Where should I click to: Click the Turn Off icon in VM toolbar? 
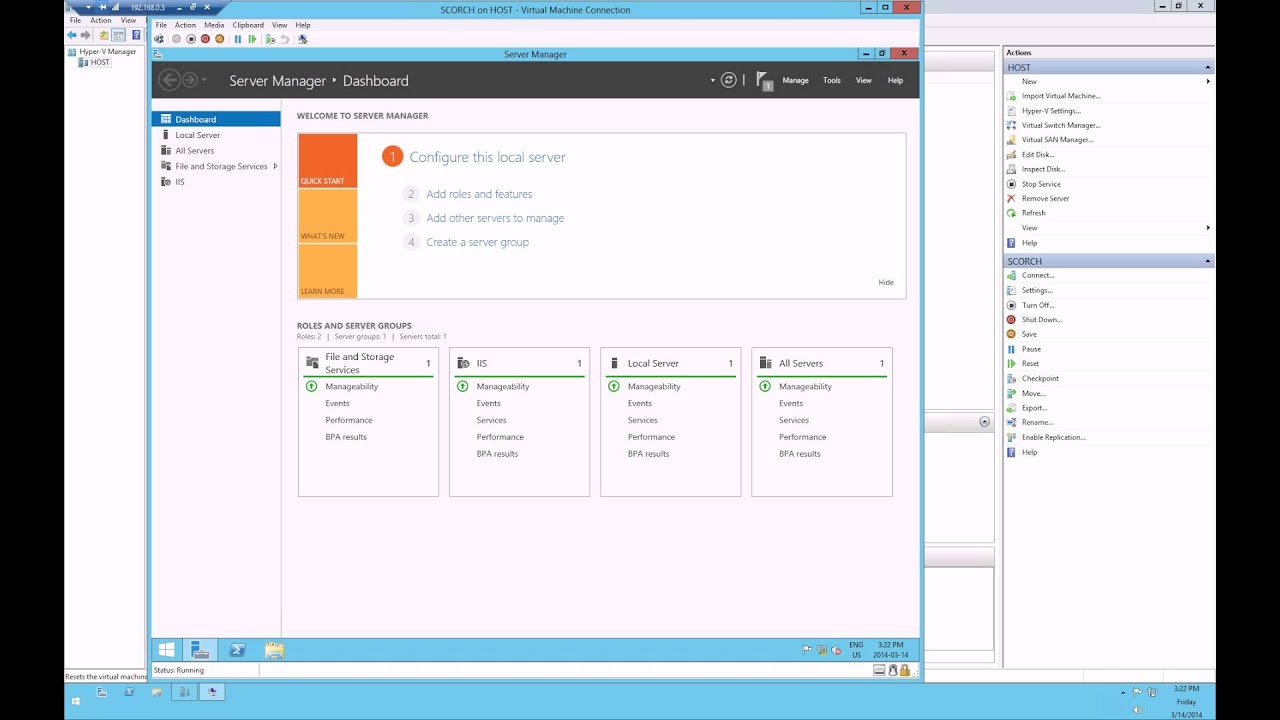[x=190, y=39]
